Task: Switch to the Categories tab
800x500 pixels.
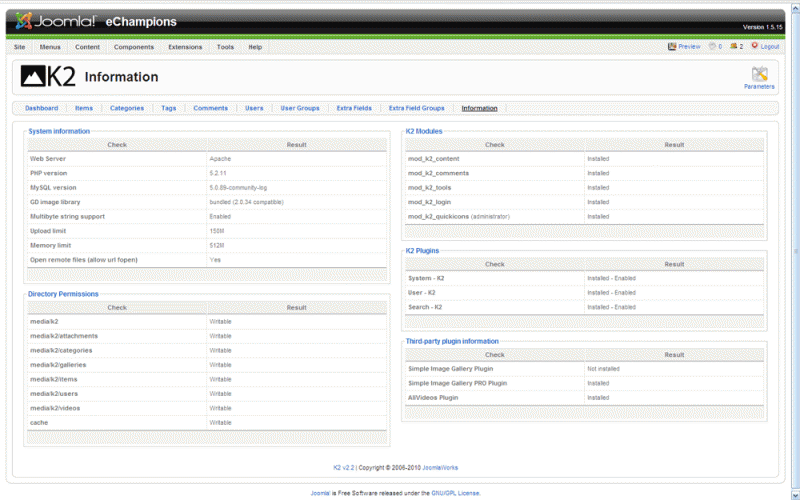Action: [127, 108]
